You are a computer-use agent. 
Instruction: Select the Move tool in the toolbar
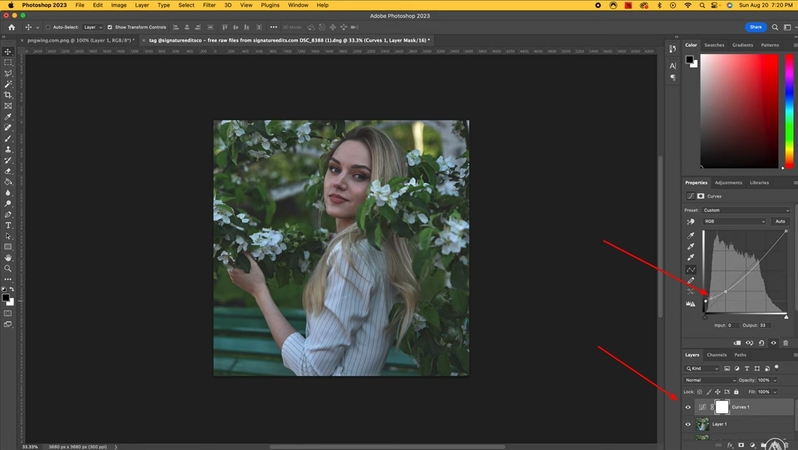tap(8, 51)
